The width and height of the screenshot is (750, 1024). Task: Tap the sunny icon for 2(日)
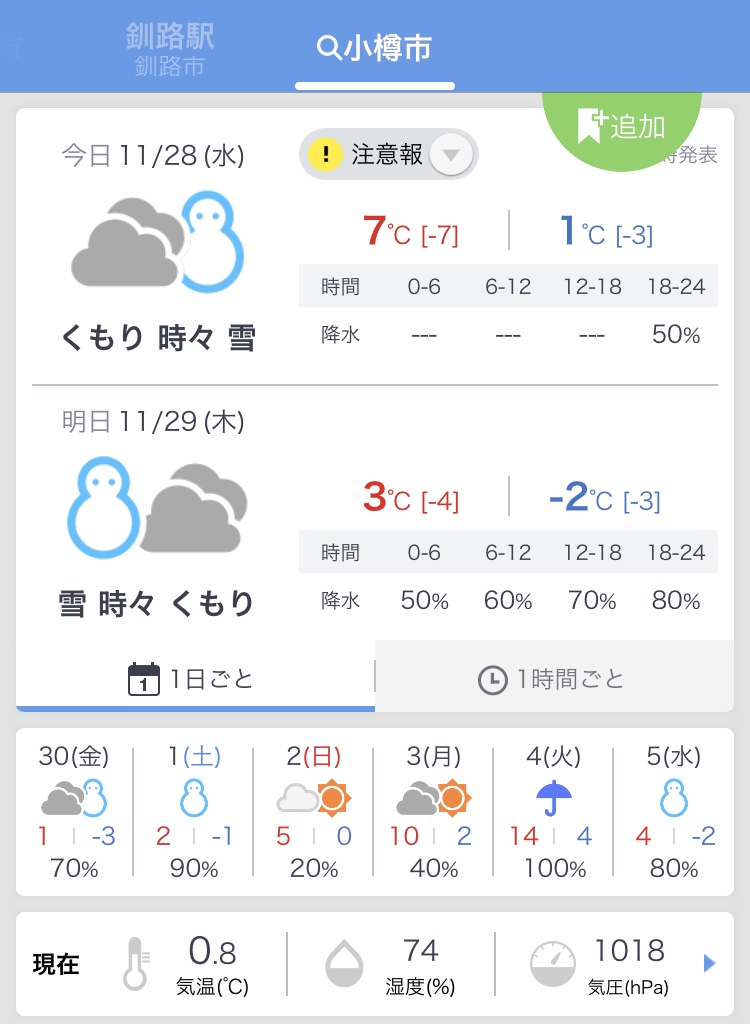click(x=333, y=797)
